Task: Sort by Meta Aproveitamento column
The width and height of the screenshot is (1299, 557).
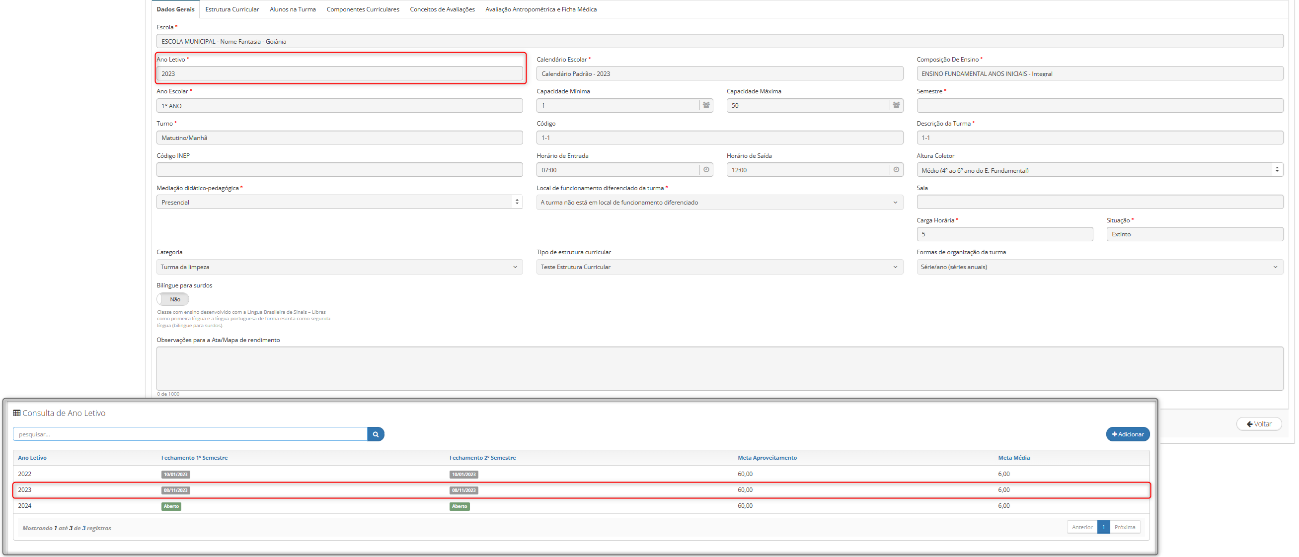Action: point(767,457)
